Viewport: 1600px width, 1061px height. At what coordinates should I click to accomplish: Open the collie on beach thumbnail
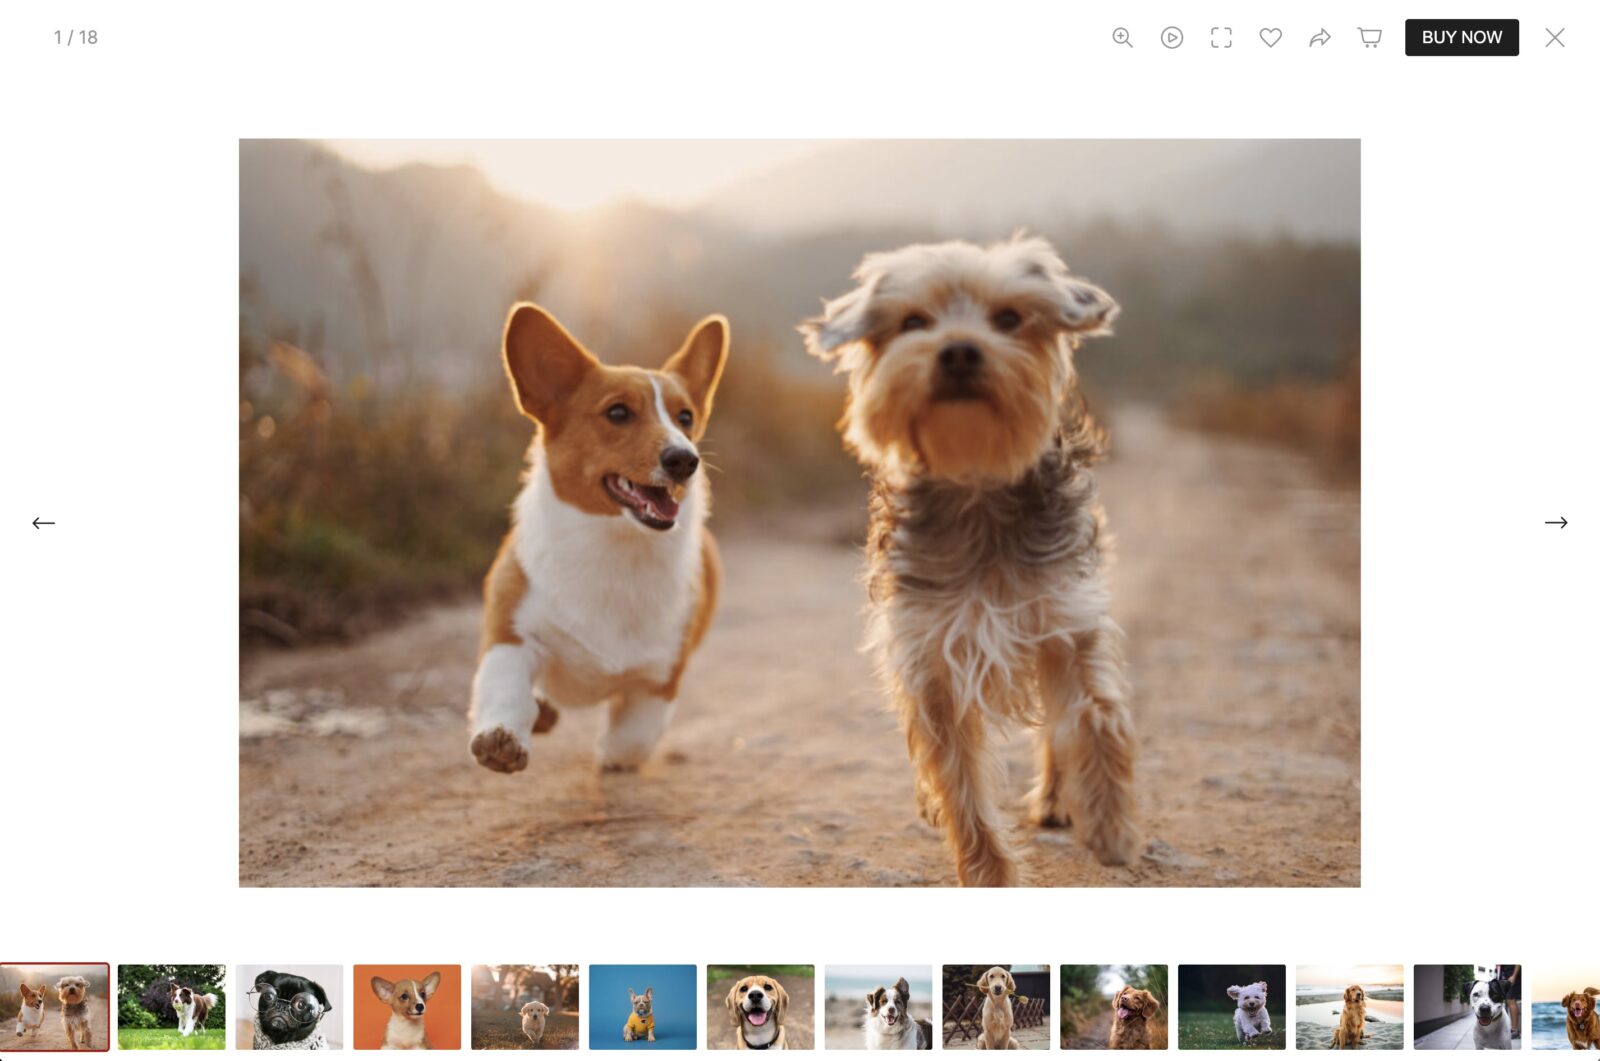click(878, 1007)
